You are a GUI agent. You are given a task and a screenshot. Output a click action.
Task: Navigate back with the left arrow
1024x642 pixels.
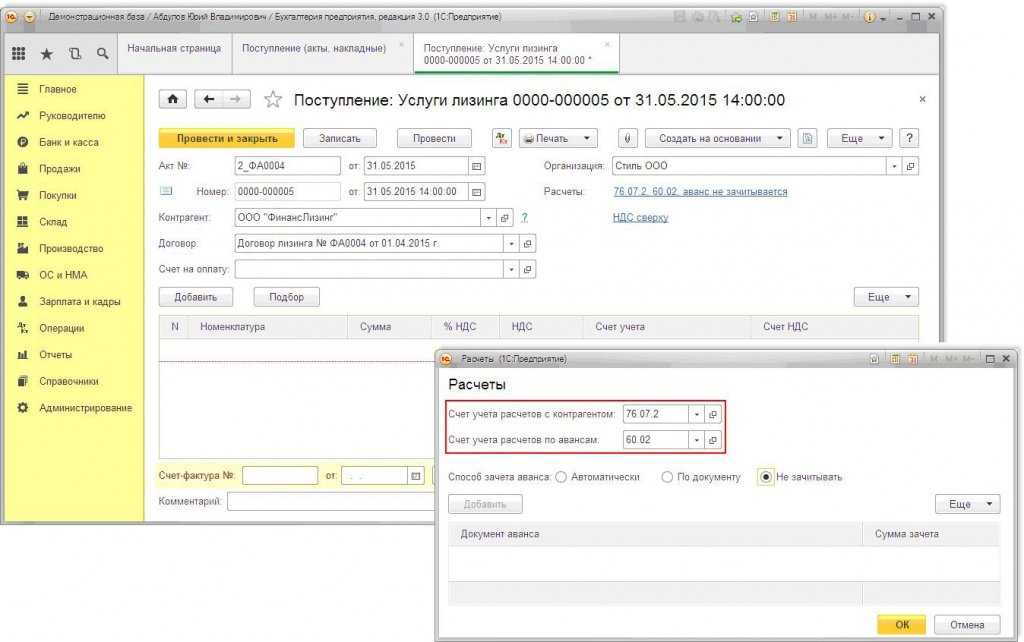(209, 99)
